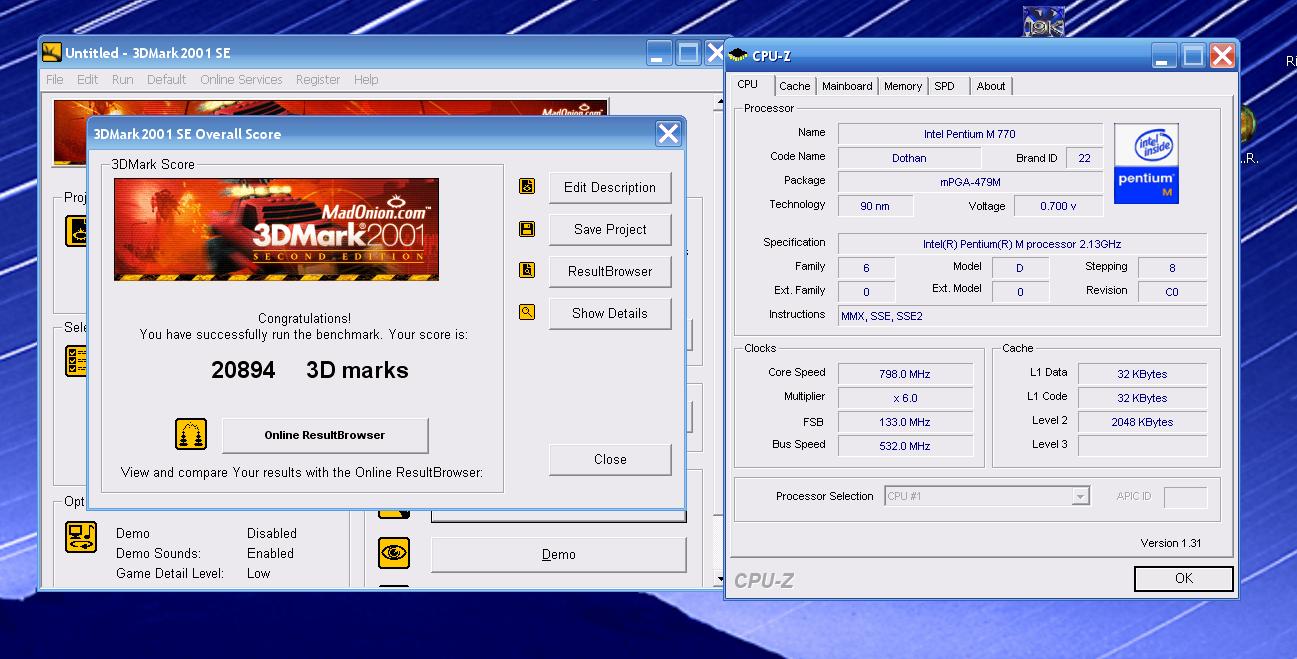Screen dimensions: 1297x659
Task: Click the Options music note icon
Action: click(81, 537)
